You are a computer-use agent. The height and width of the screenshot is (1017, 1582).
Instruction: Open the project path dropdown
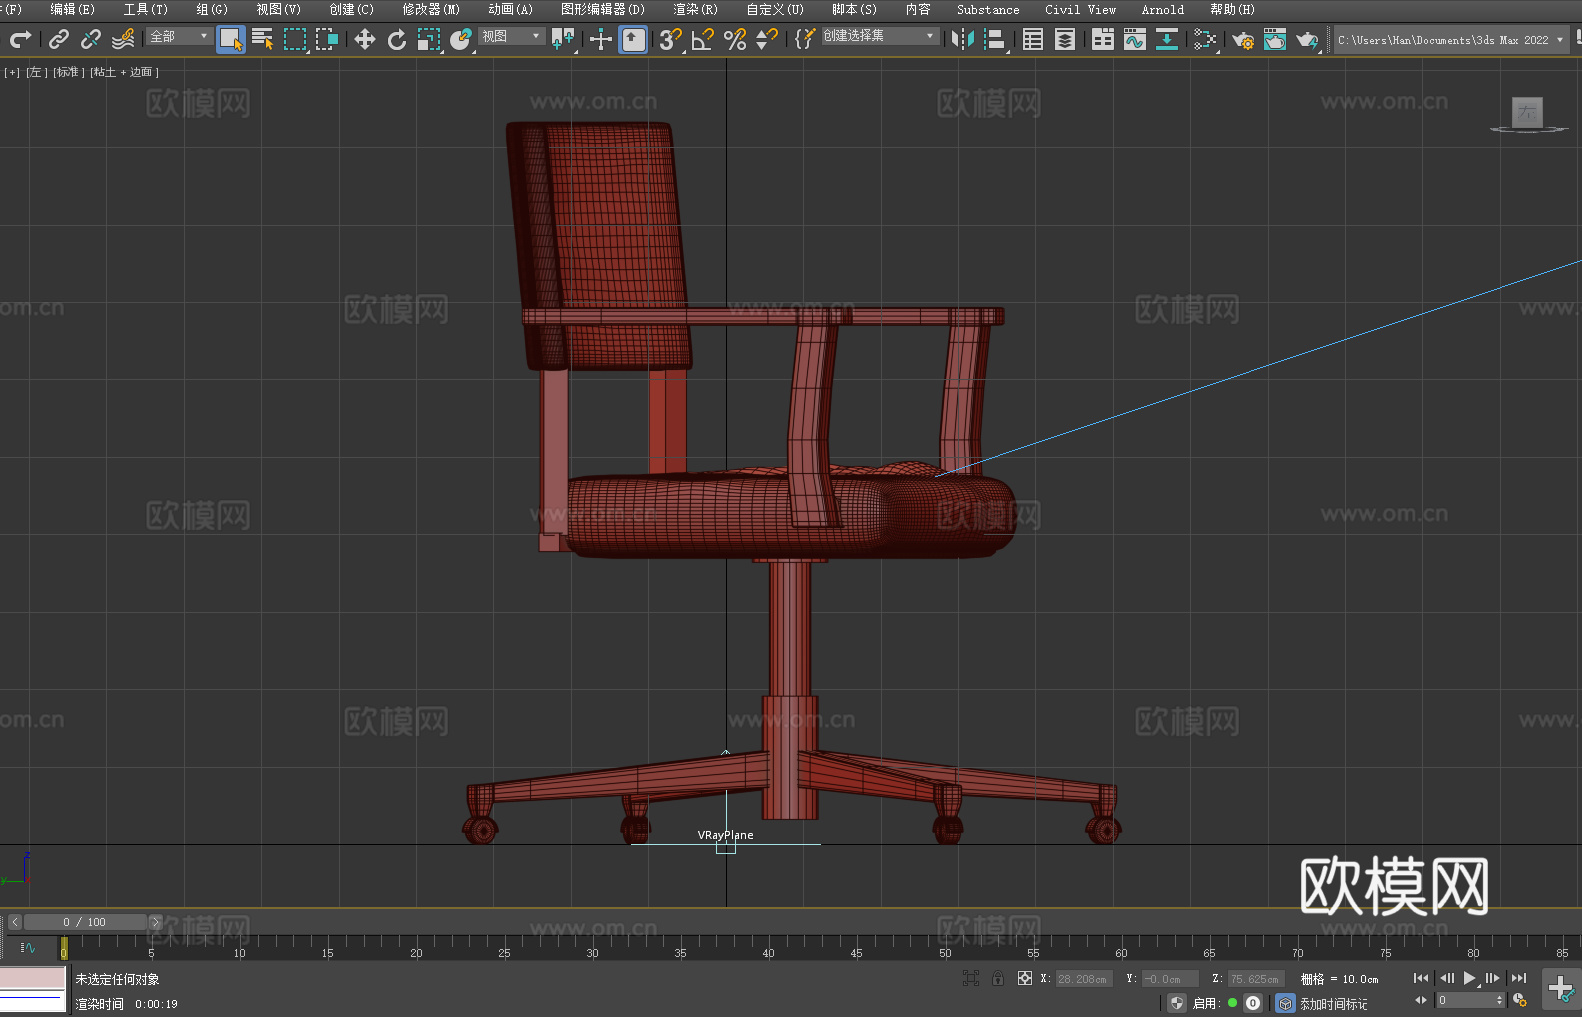click(1451, 40)
